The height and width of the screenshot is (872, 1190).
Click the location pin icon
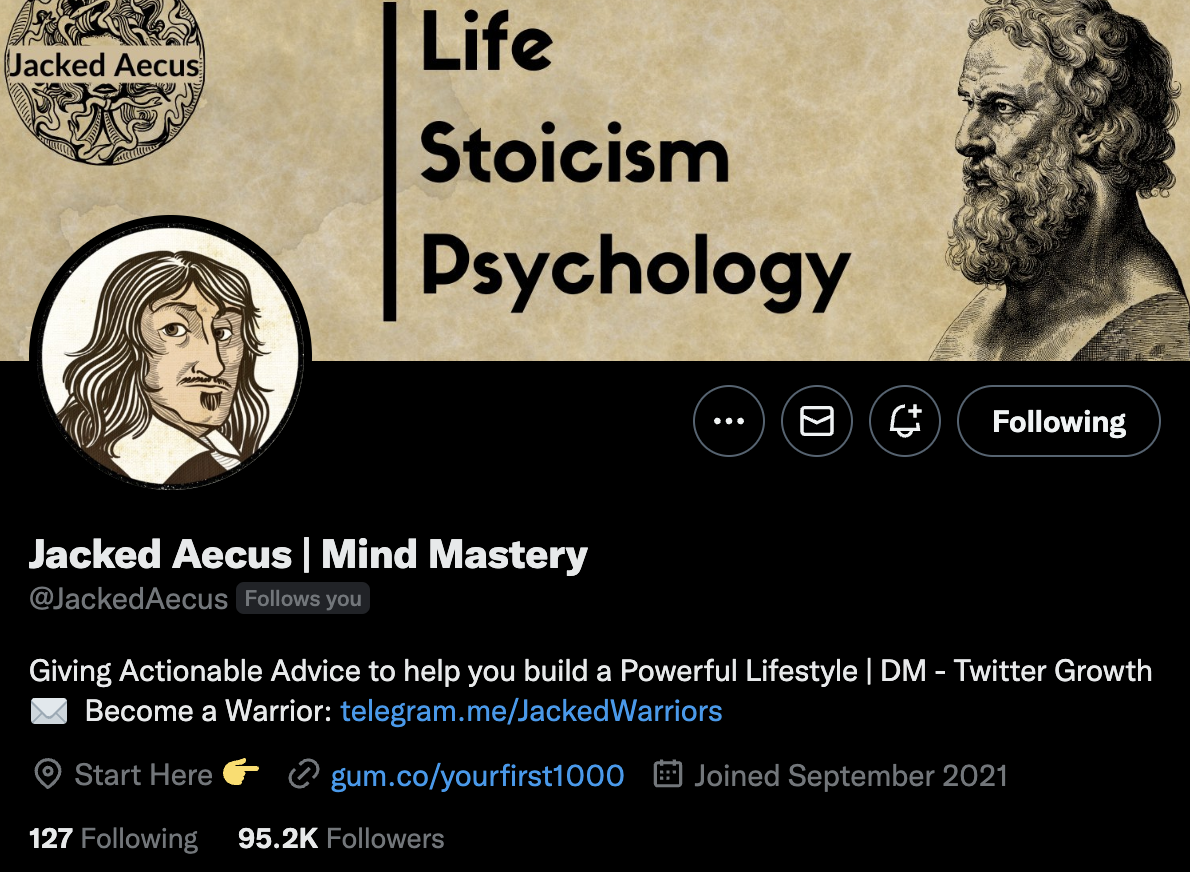coord(48,775)
